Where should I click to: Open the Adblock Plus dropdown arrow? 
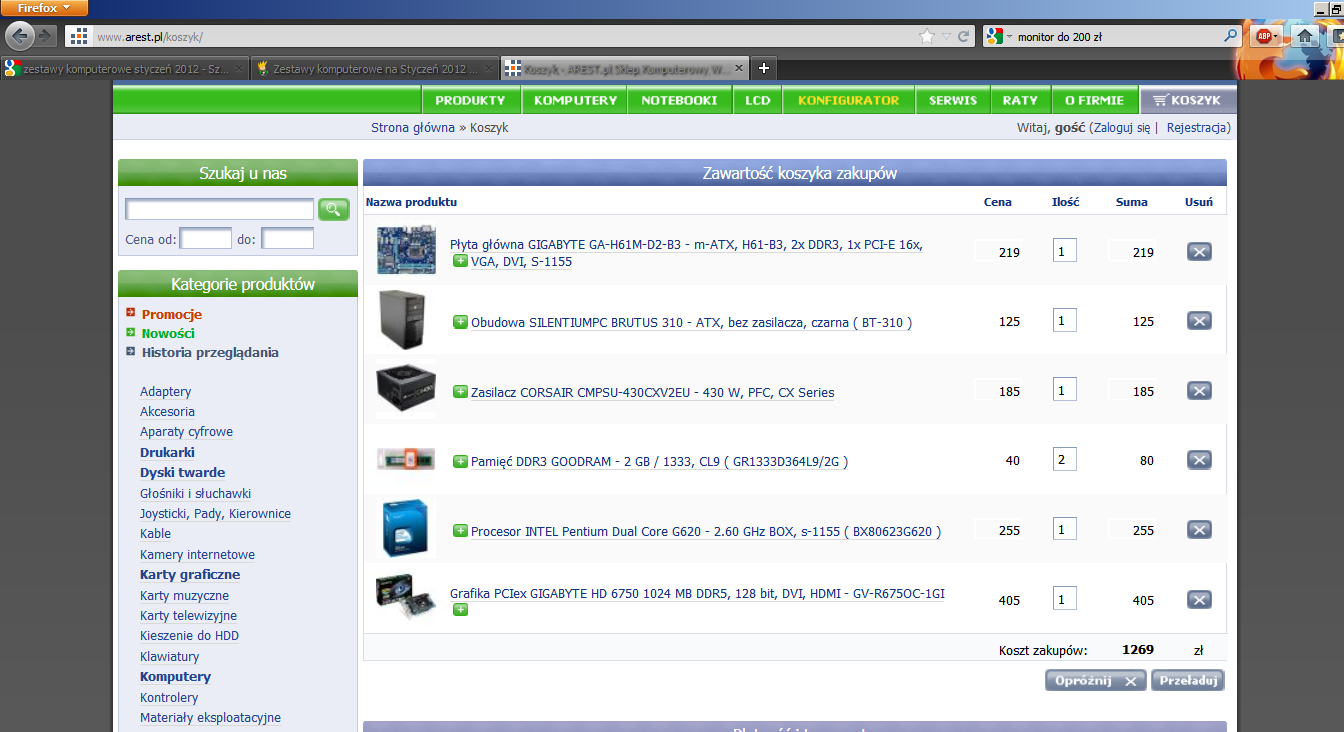pyautogui.click(x=1277, y=37)
